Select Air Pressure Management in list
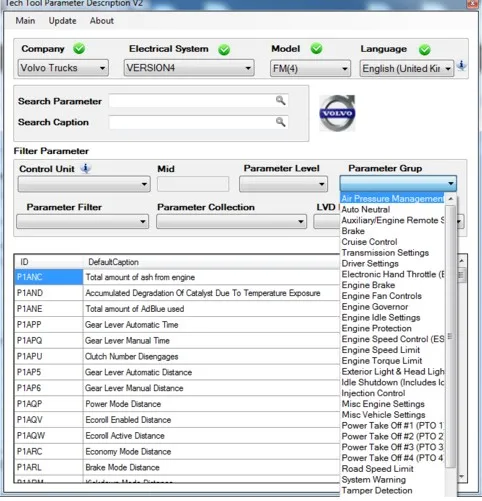This screenshot has height=501, width=482. pos(392,199)
